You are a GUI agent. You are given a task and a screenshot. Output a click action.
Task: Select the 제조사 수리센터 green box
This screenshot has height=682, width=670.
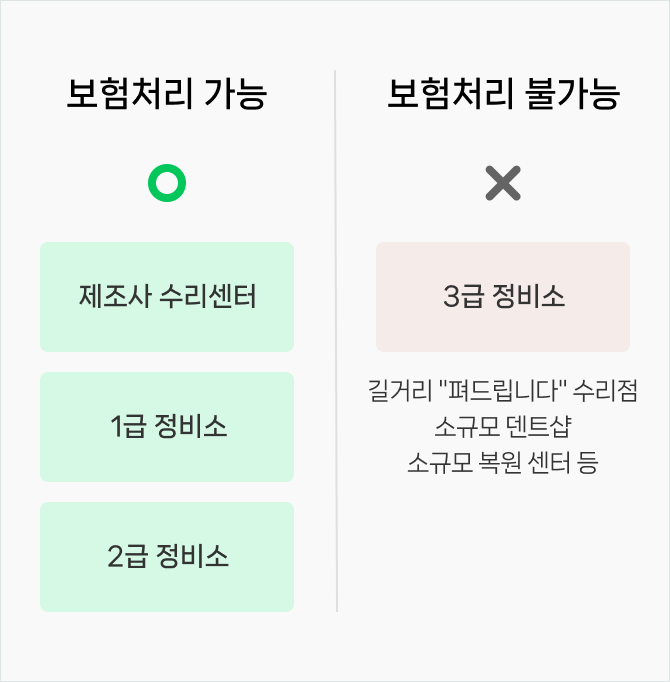[x=167, y=297]
